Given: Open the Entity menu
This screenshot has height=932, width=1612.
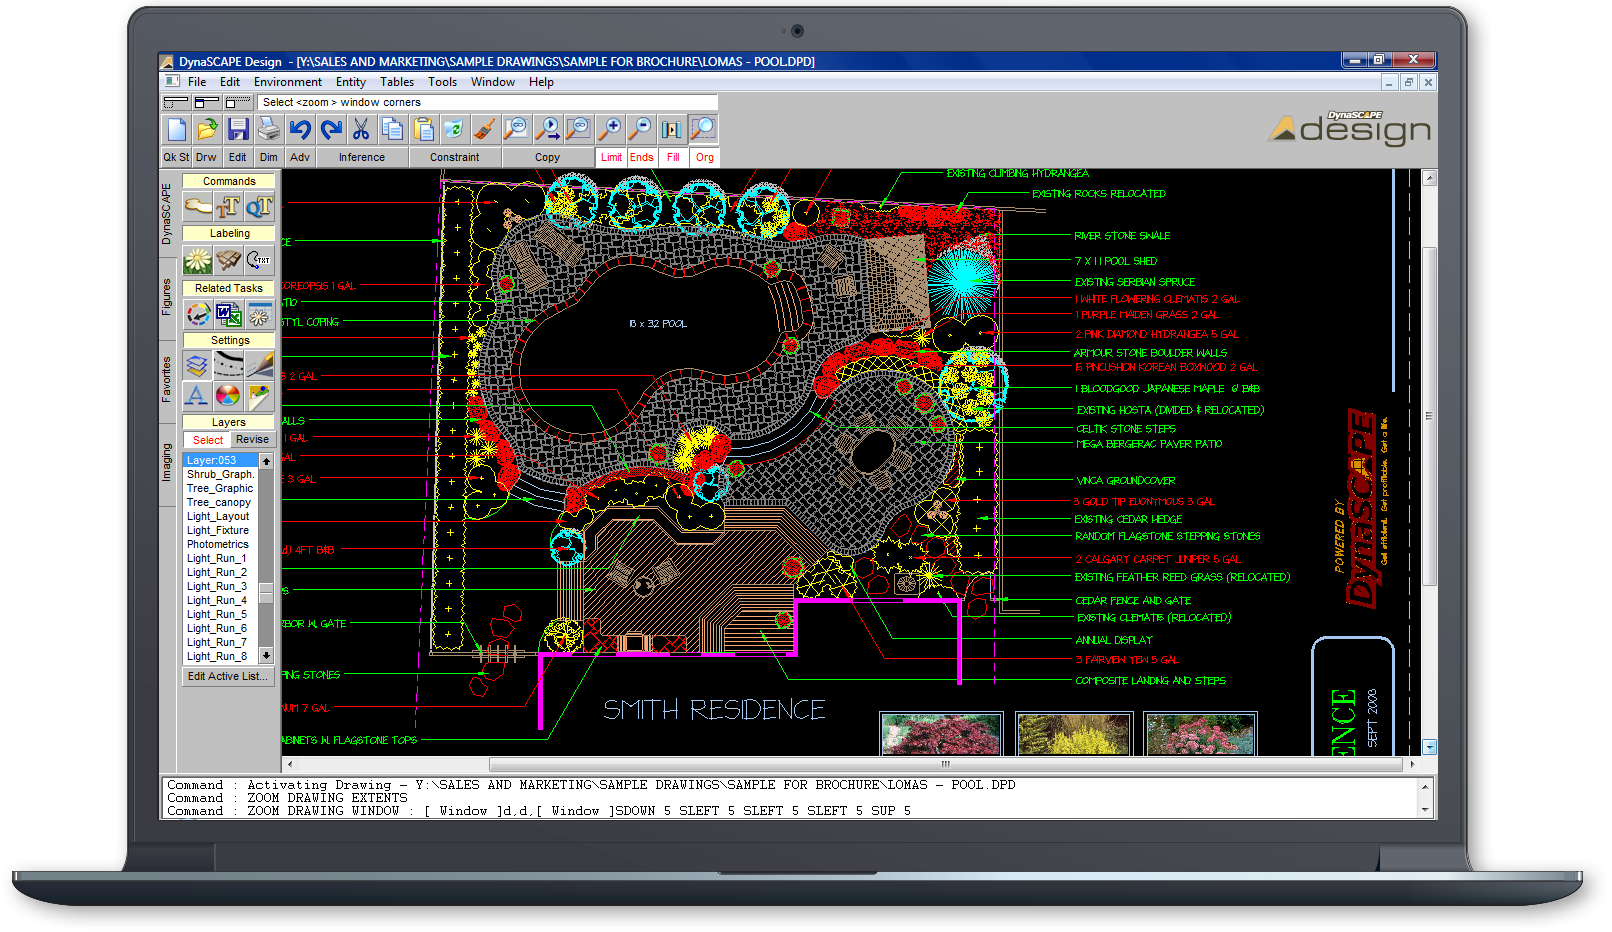Looking at the screenshot, I should click(351, 82).
